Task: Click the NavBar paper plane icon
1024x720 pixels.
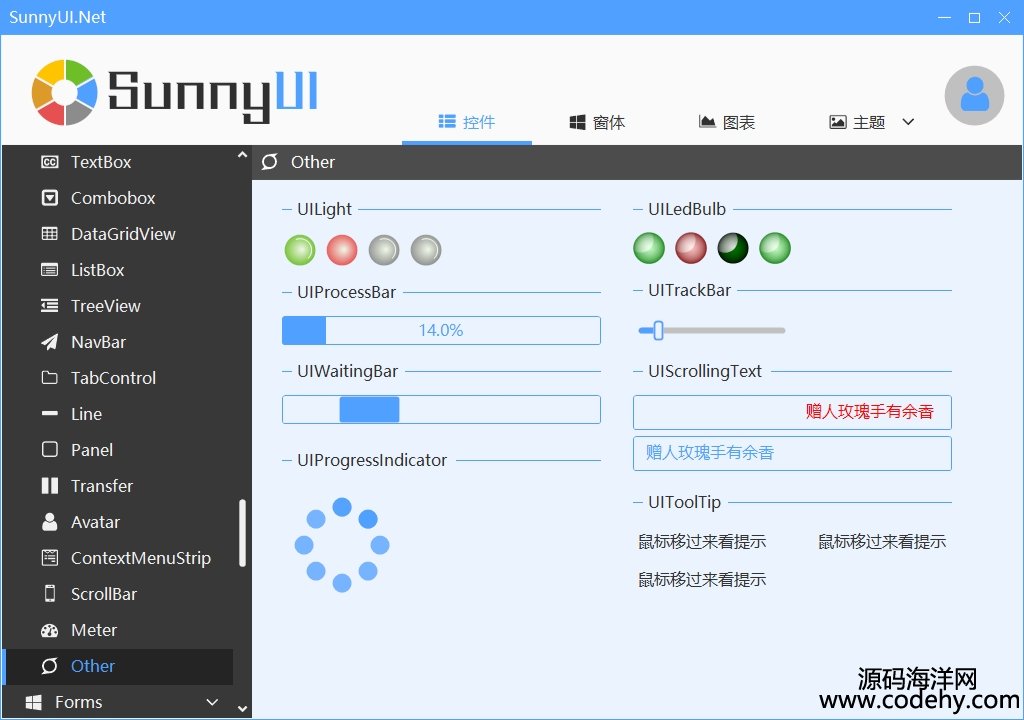Action: click(50, 341)
